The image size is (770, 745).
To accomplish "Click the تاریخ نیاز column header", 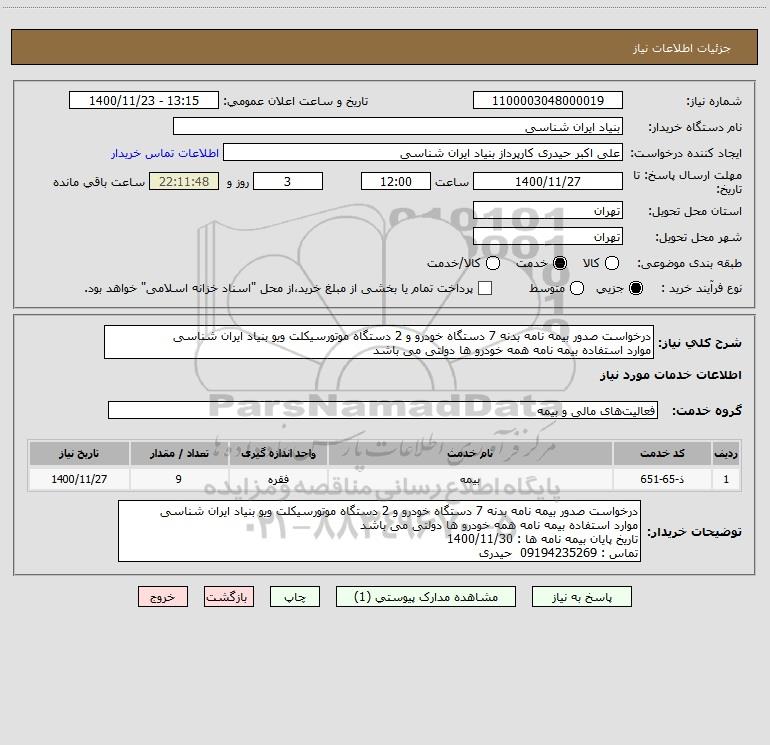I will [79, 453].
